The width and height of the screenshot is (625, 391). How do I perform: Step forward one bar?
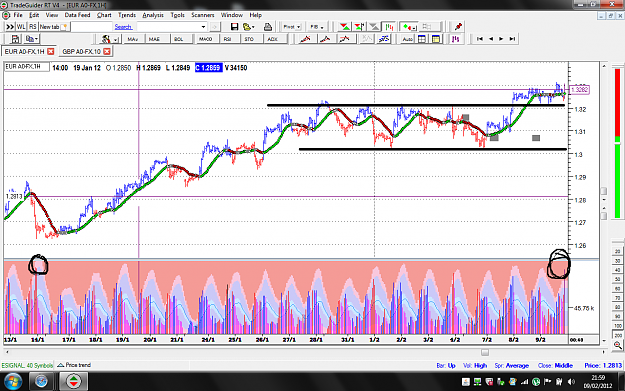[x=501, y=39]
